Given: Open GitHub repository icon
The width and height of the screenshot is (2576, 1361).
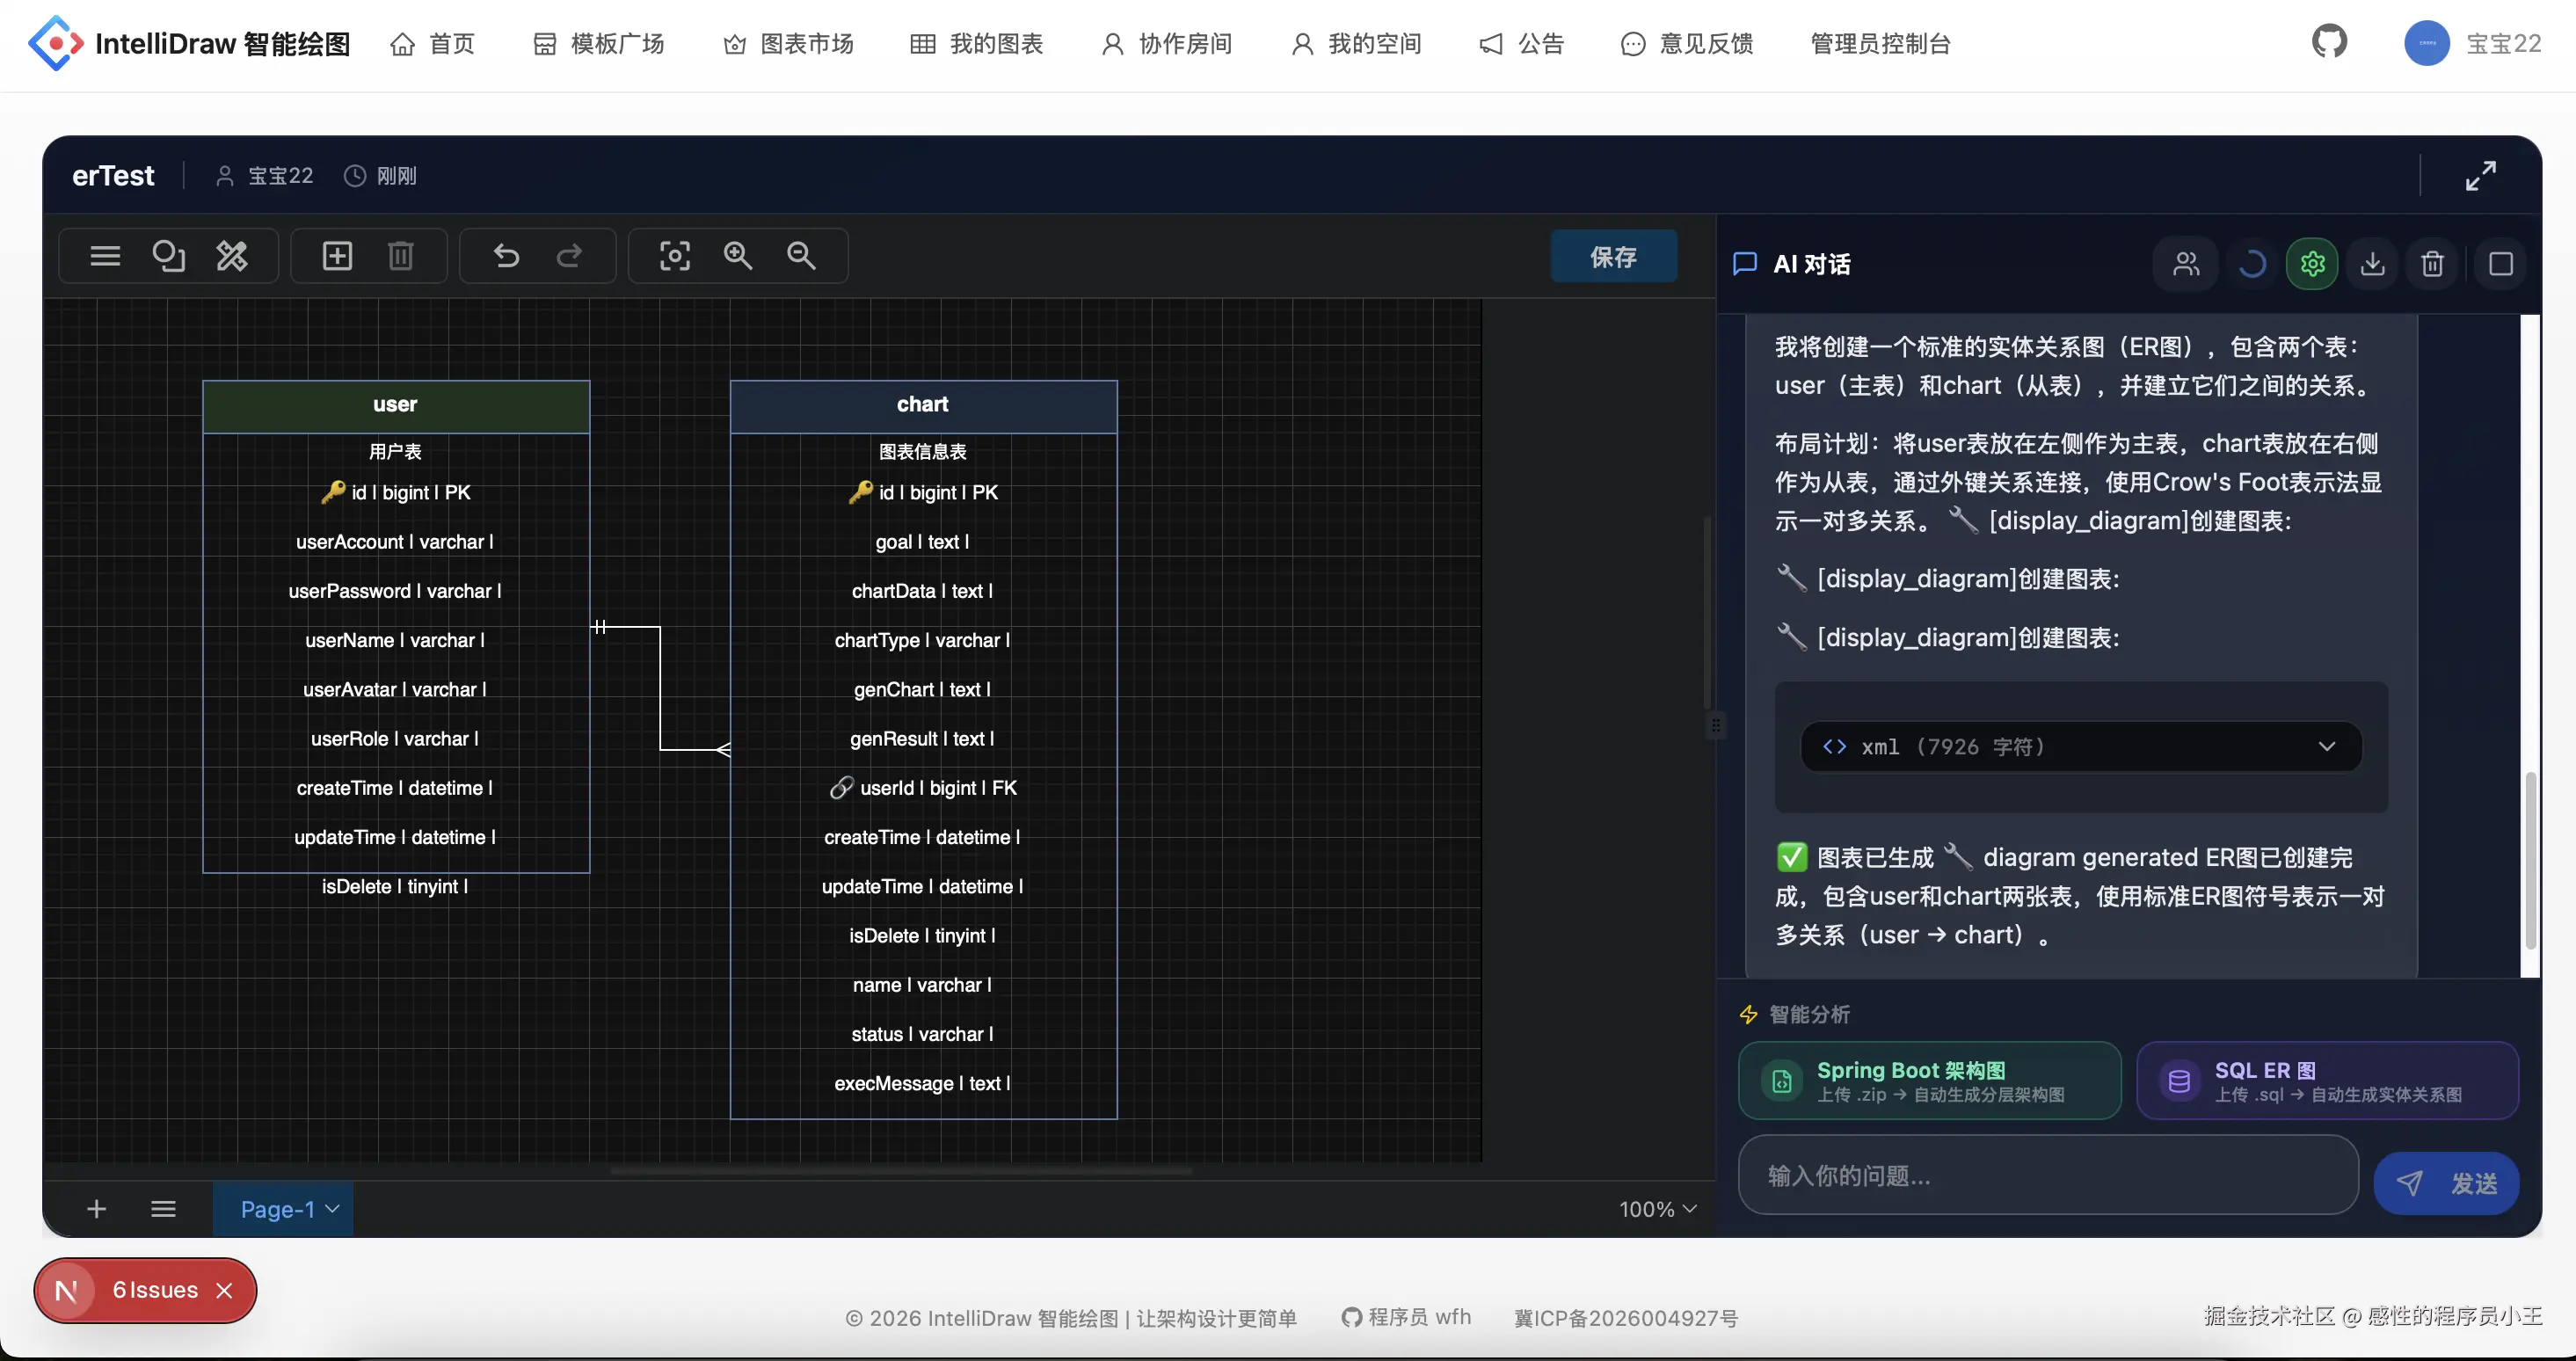Looking at the screenshot, I should (2329, 42).
